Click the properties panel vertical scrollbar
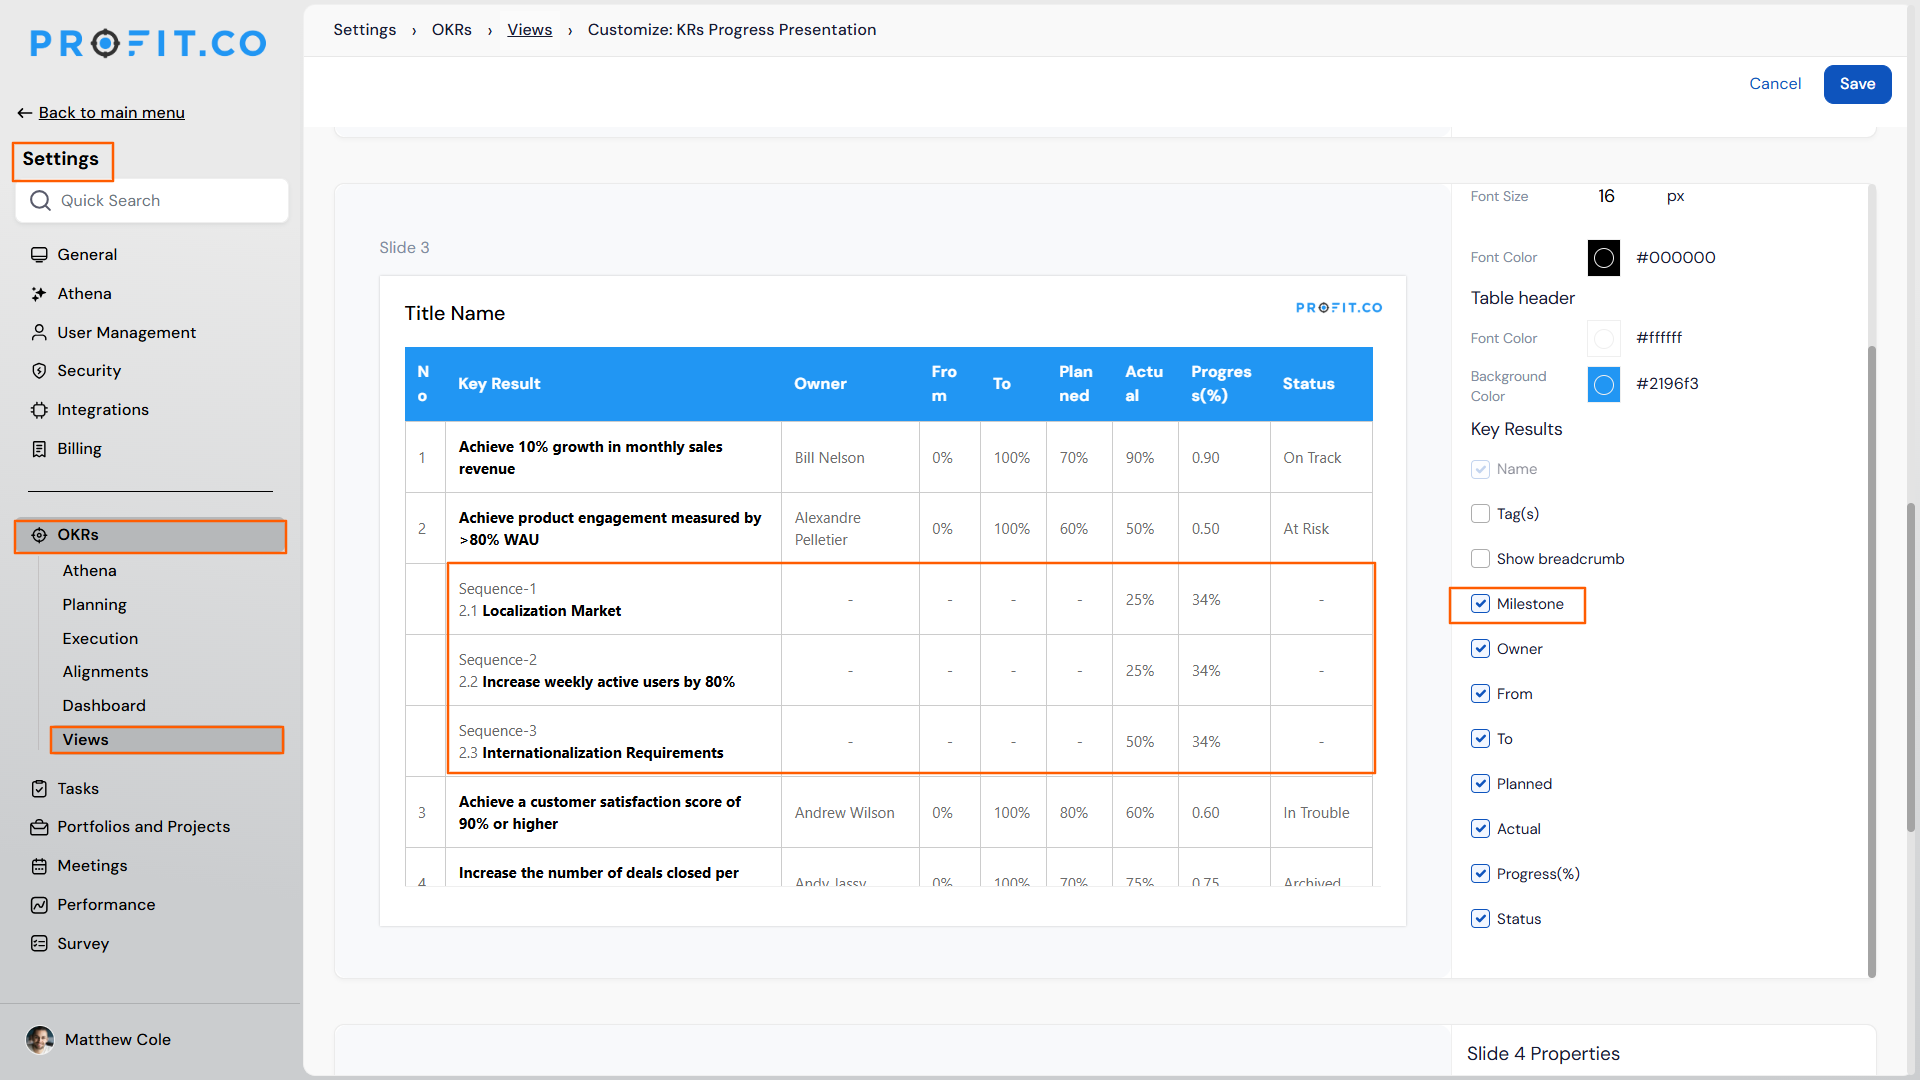Image resolution: width=1920 pixels, height=1080 pixels. pyautogui.click(x=1871, y=660)
